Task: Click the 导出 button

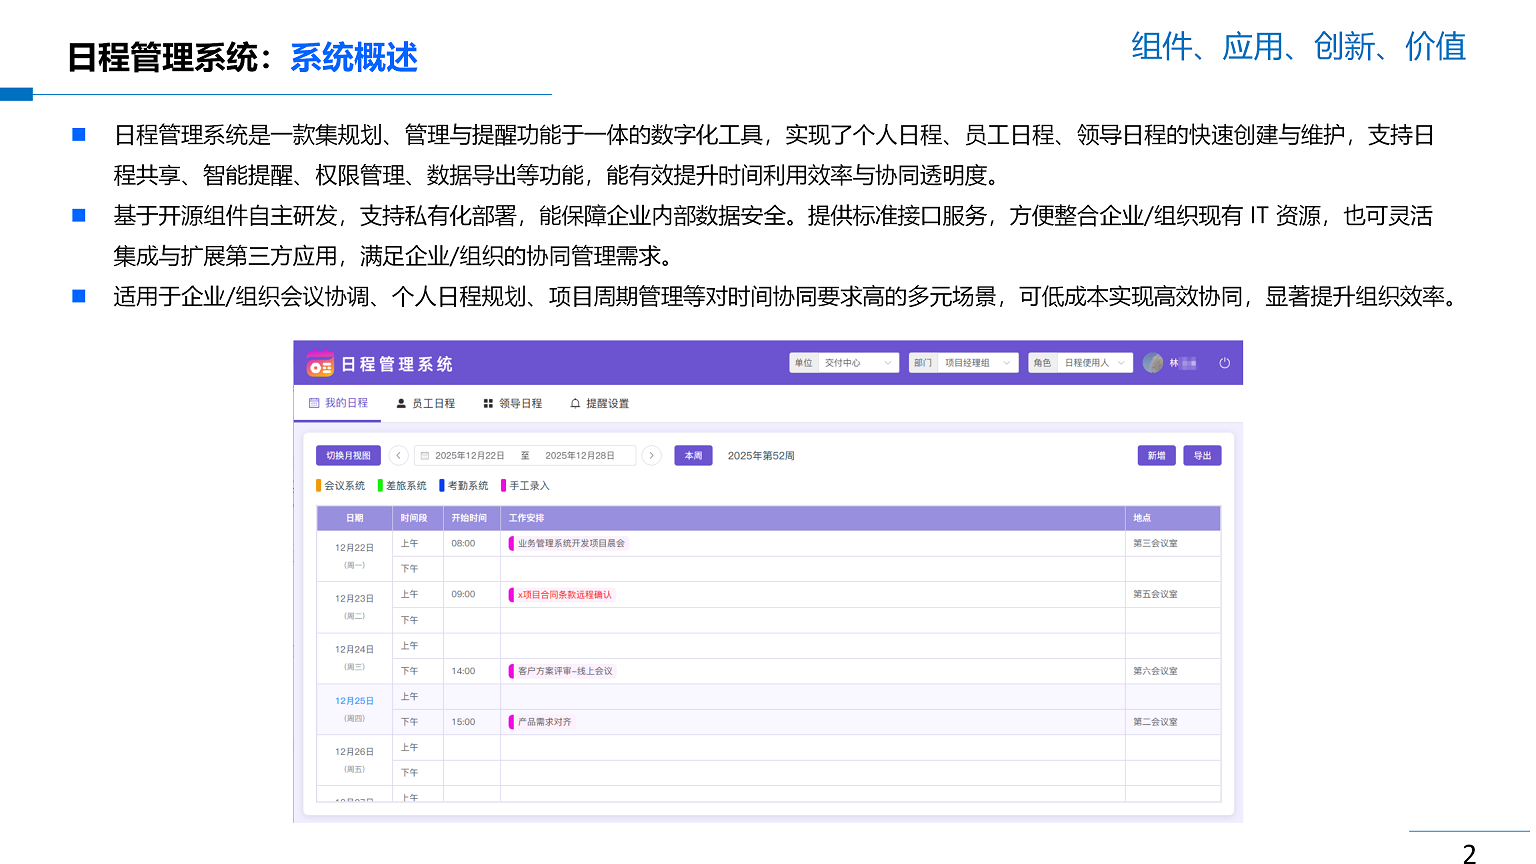Action: coord(1202,456)
